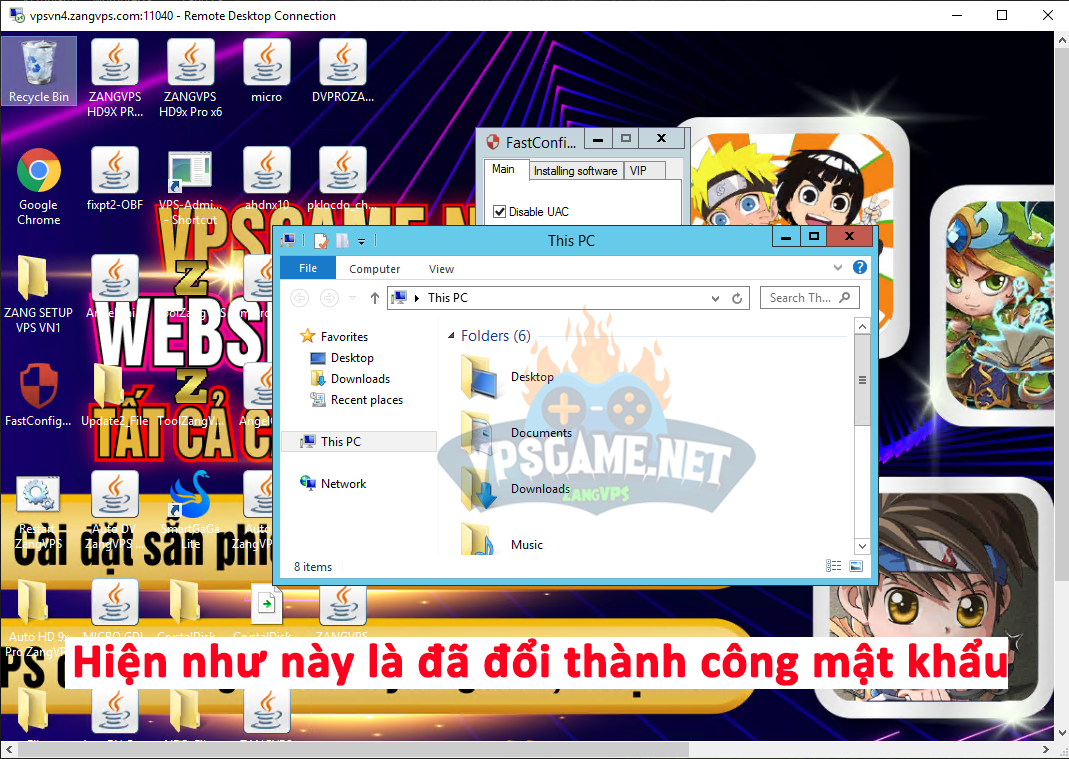Screen dimensions: 1069x759
Task: Click the blue File menu button
Action: (x=308, y=268)
